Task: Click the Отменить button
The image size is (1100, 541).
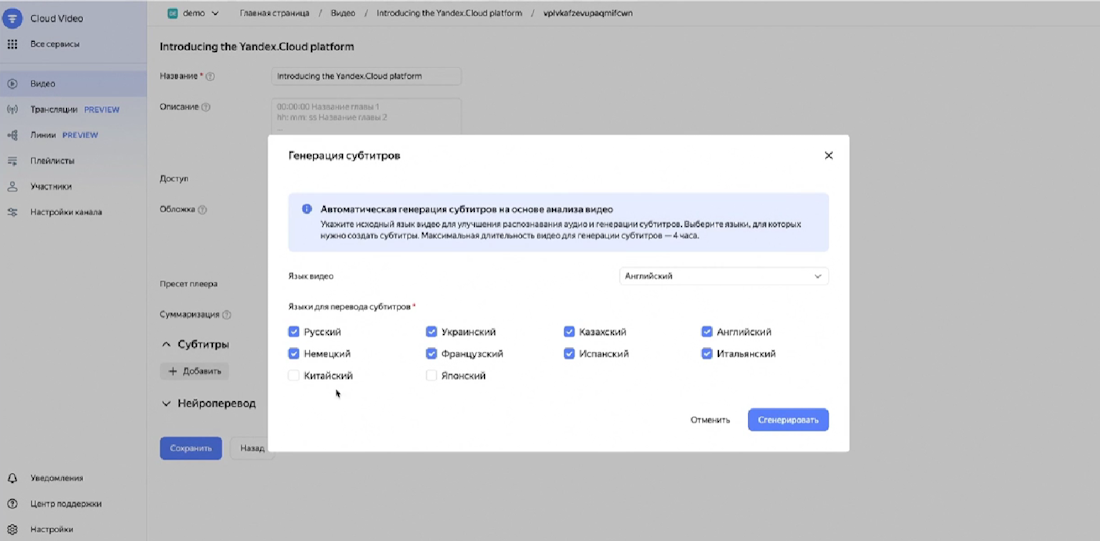Action: pyautogui.click(x=710, y=420)
